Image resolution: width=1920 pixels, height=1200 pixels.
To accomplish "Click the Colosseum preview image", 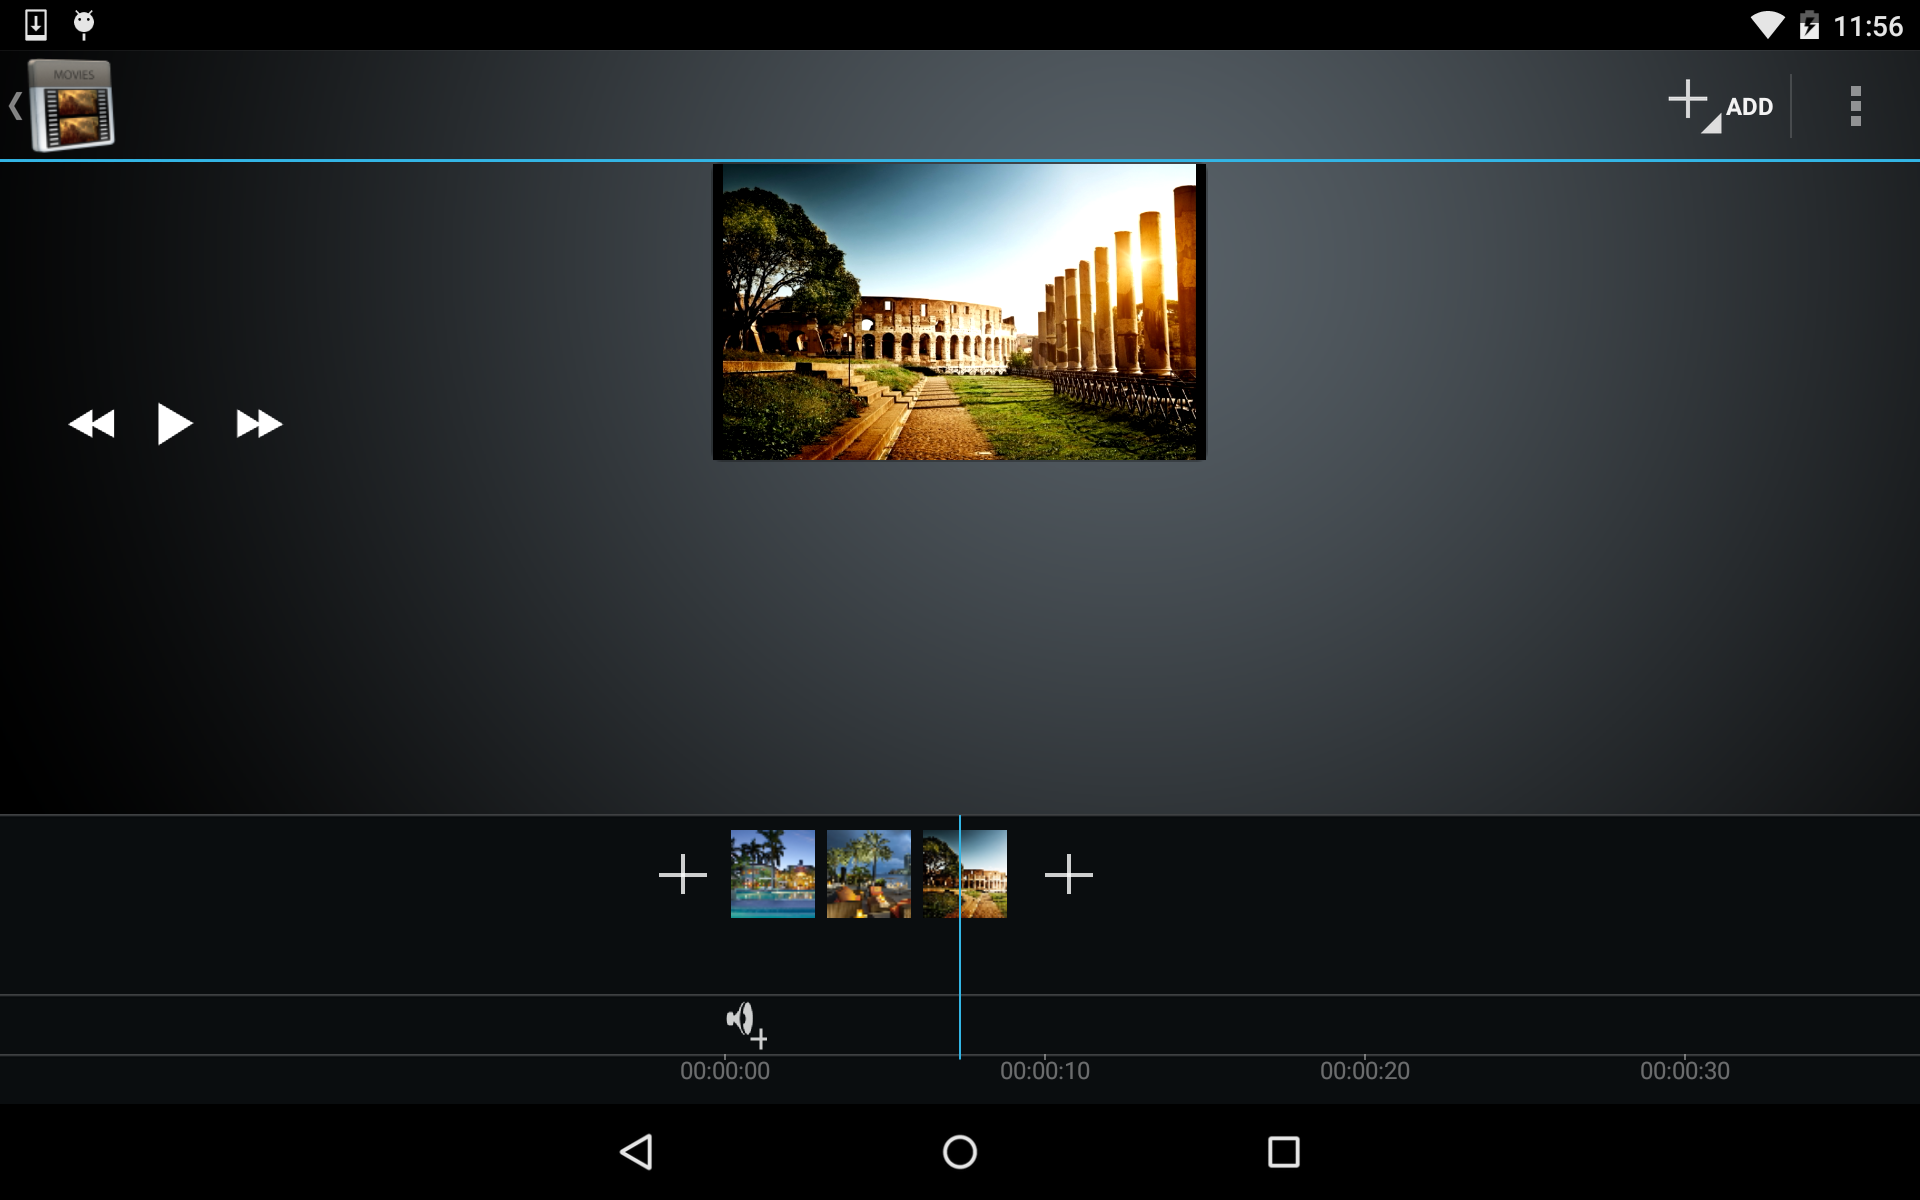I will point(959,312).
